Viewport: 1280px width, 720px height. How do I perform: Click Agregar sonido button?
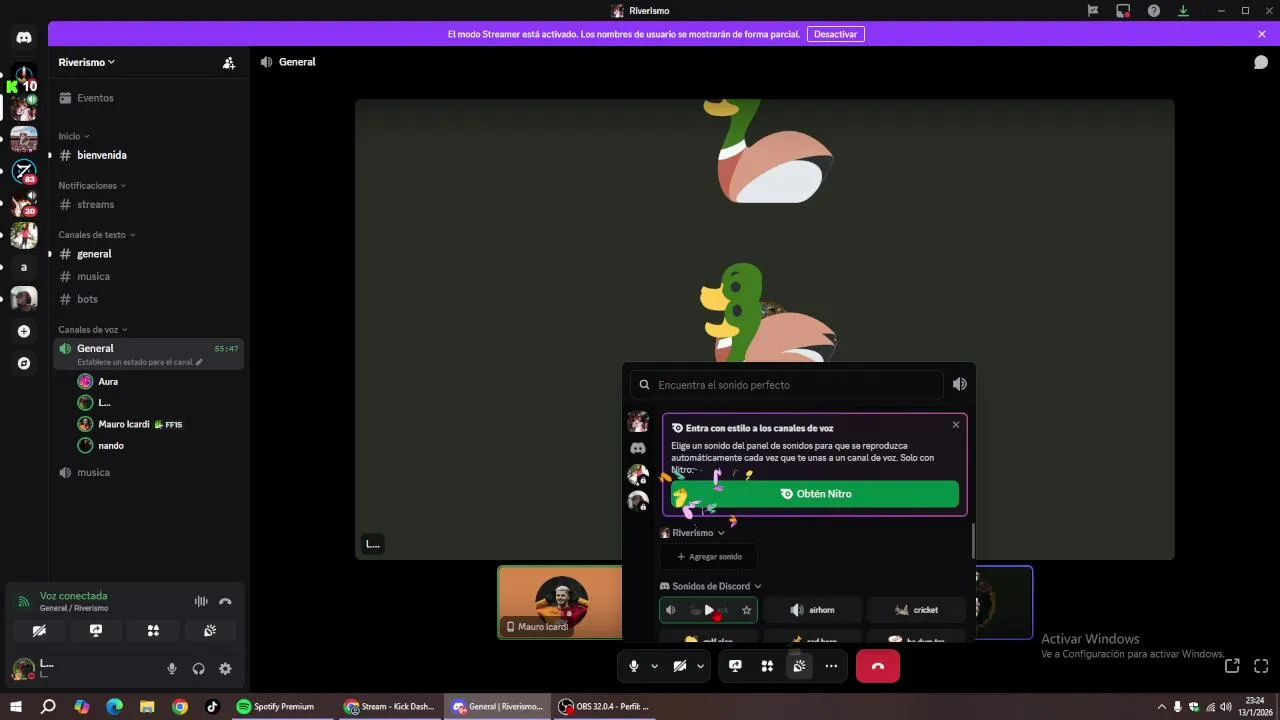click(708, 557)
